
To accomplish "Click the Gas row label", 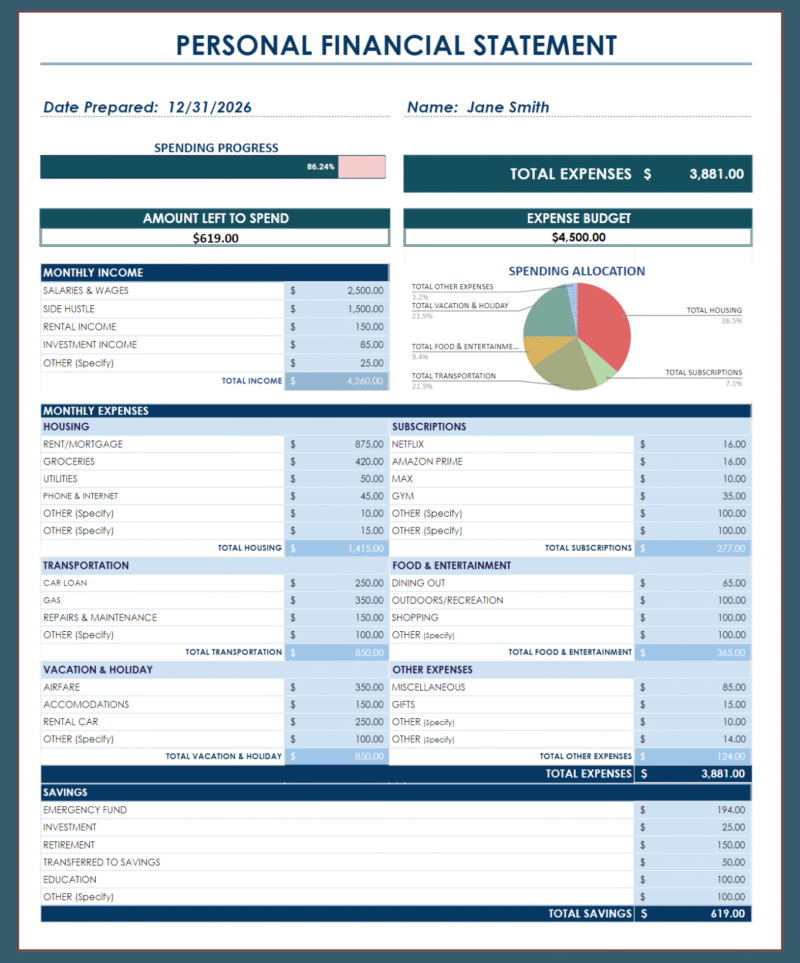I will click(52, 600).
